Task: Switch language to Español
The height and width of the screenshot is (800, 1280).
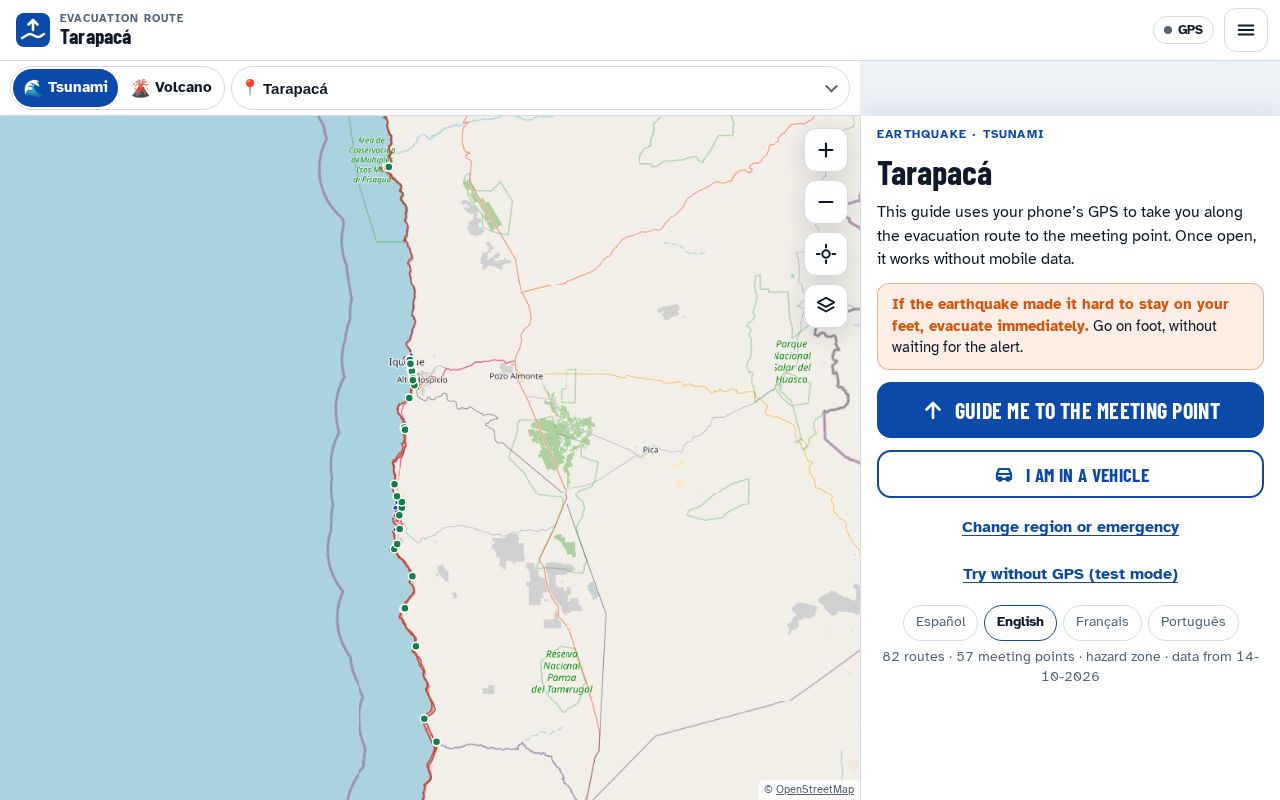Action: (941, 622)
